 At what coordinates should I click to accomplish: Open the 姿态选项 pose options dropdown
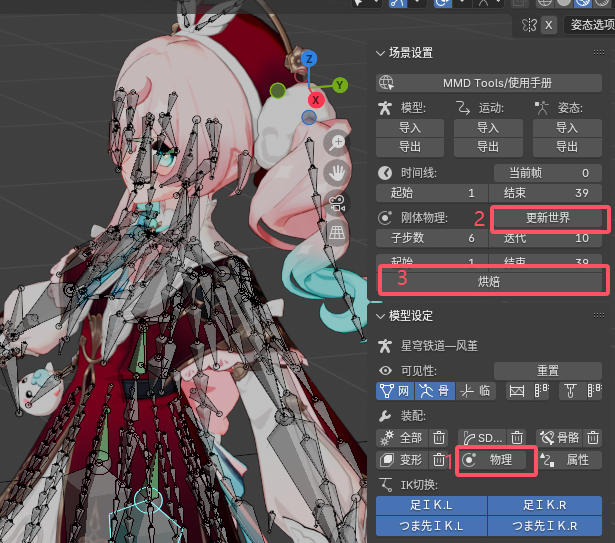pyautogui.click(x=590, y=25)
